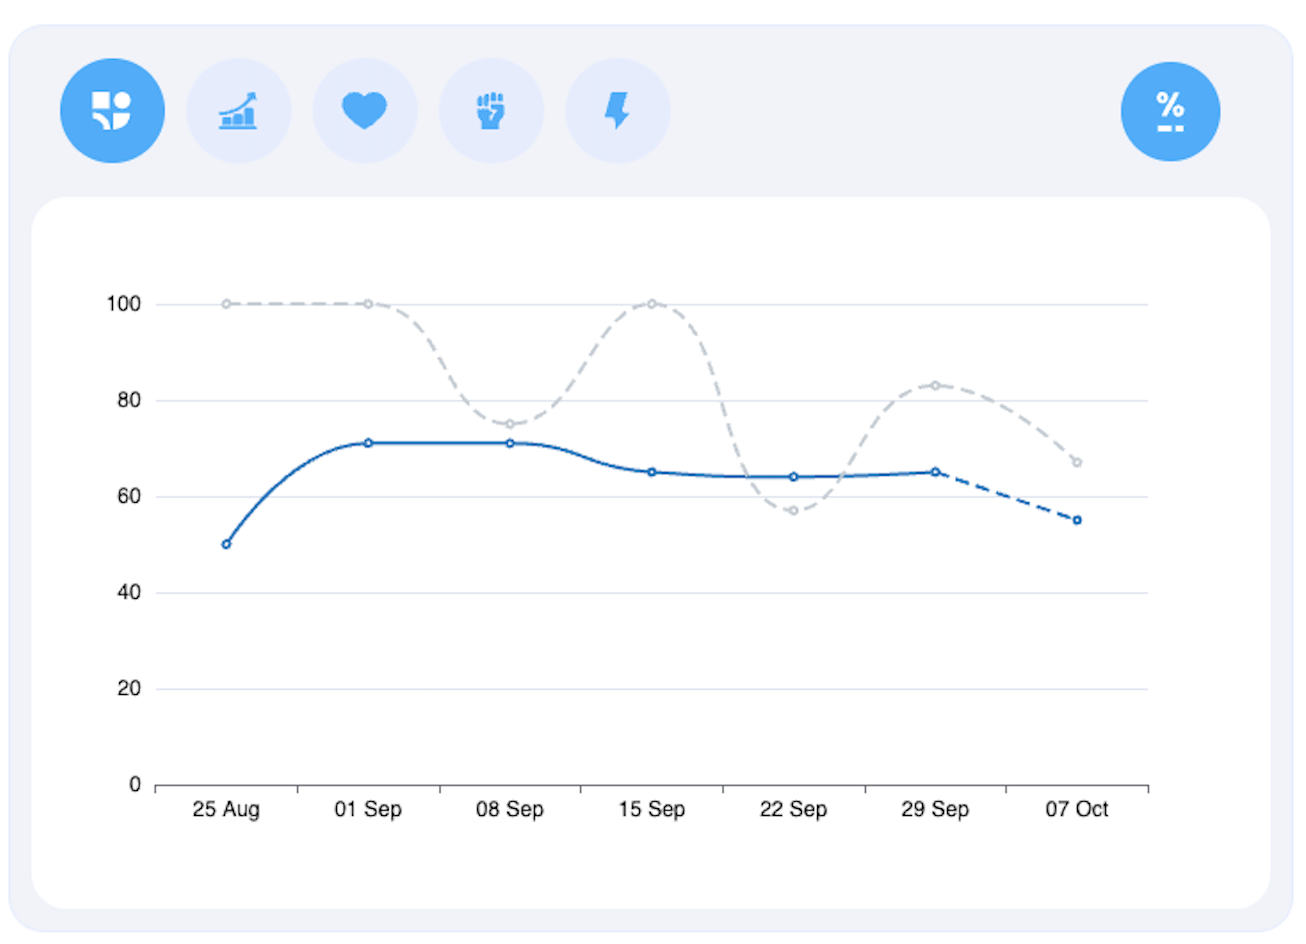Click the gray data point at 25 Aug

[226, 304]
